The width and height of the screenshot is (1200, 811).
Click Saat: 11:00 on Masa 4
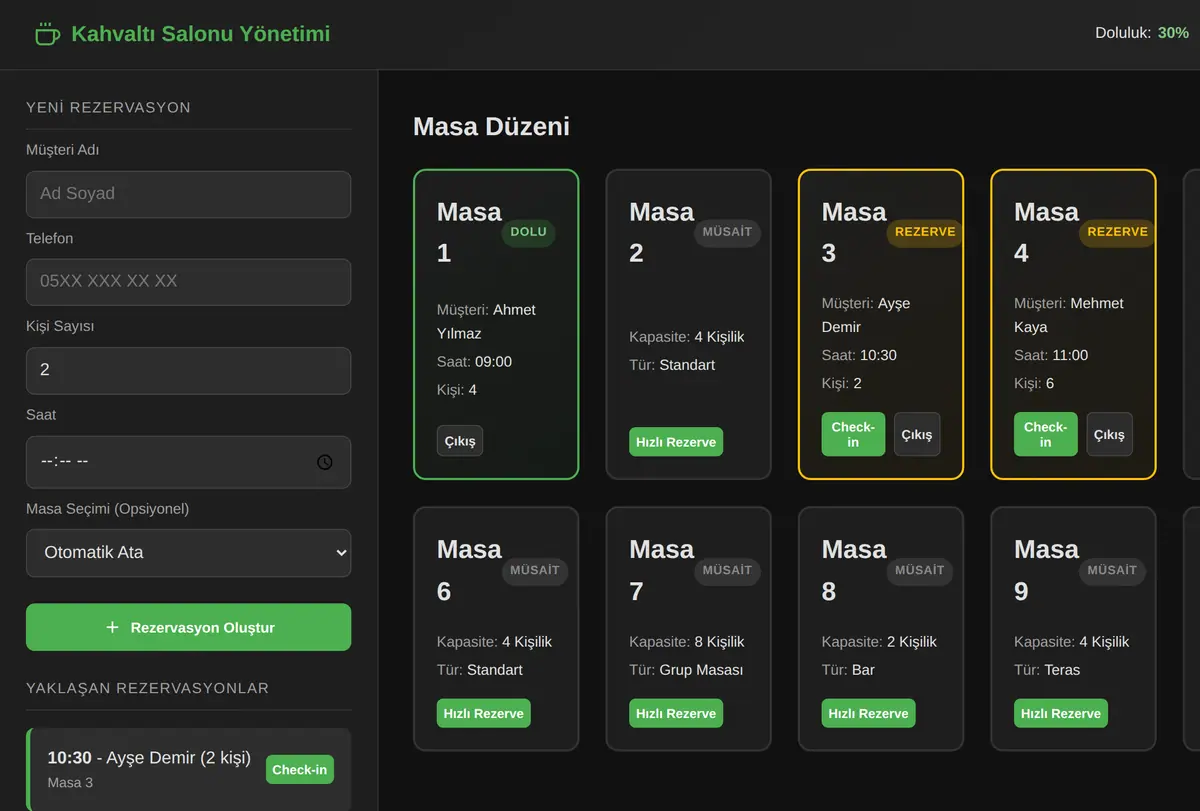[1051, 355]
